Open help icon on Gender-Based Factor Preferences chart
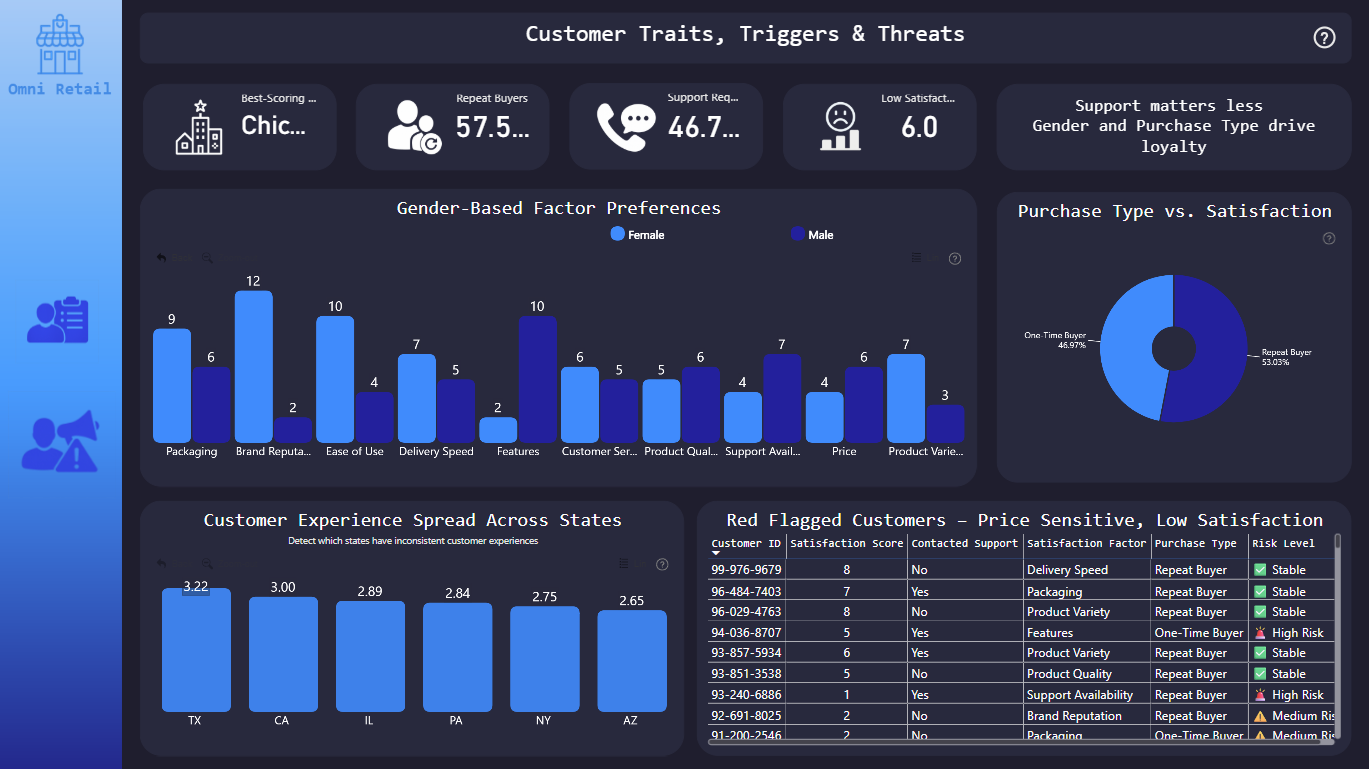1369x769 pixels. pyautogui.click(x=955, y=258)
